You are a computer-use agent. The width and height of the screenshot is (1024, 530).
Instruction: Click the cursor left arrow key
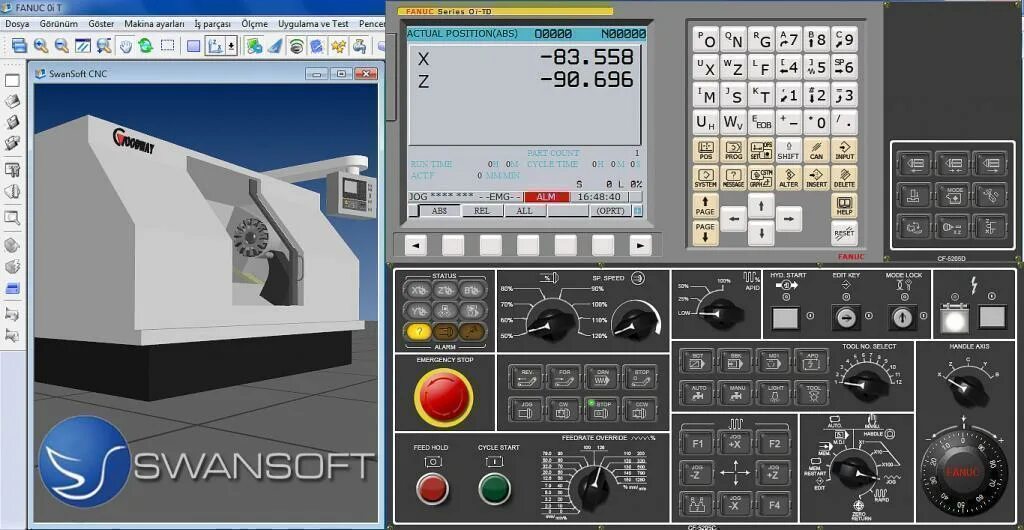tap(733, 219)
